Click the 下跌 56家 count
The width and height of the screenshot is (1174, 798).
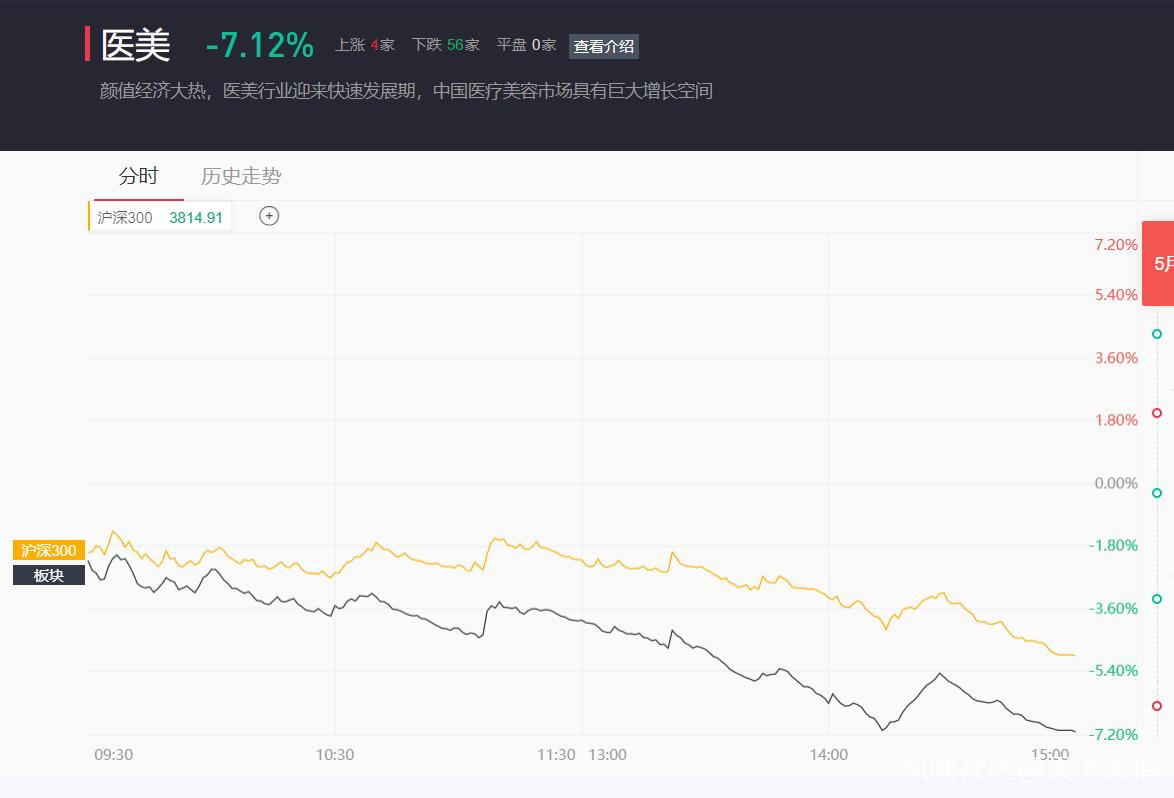pos(446,45)
